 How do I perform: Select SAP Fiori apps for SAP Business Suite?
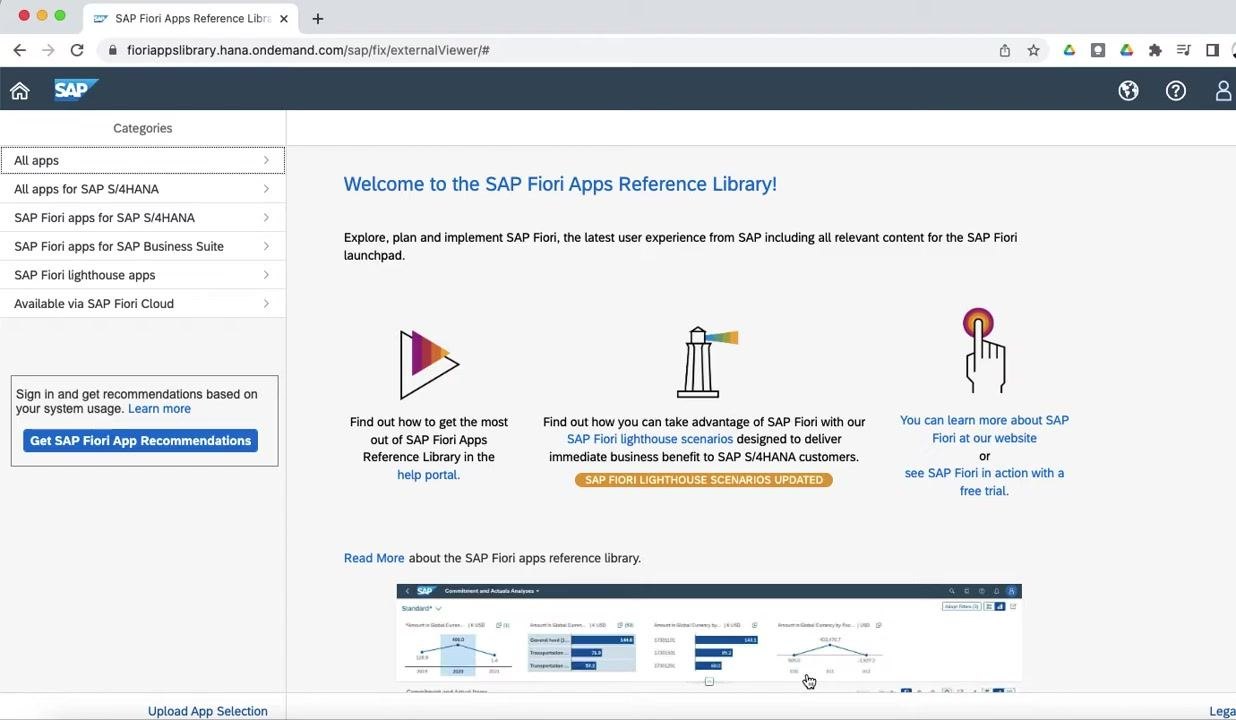(x=143, y=246)
